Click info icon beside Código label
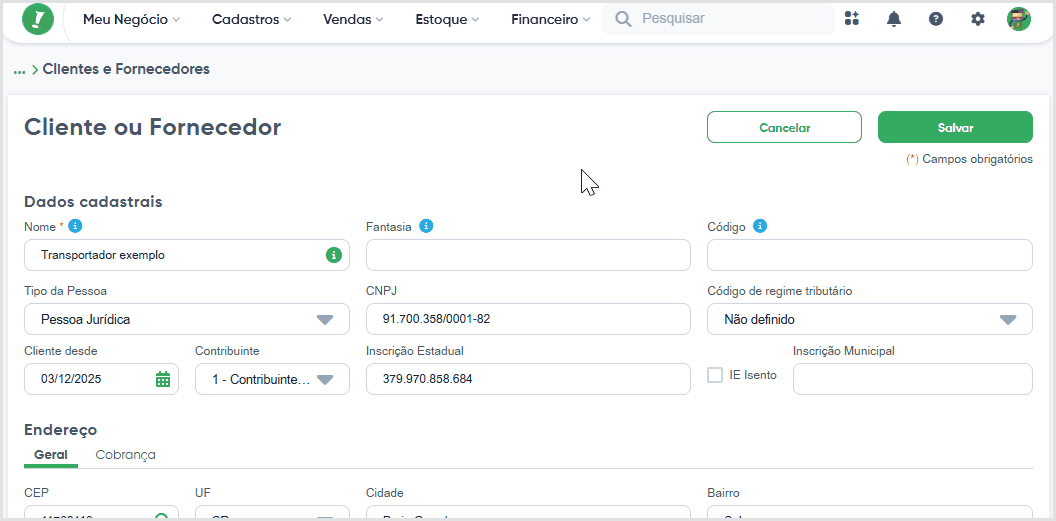The height and width of the screenshot is (521, 1056). (x=760, y=226)
